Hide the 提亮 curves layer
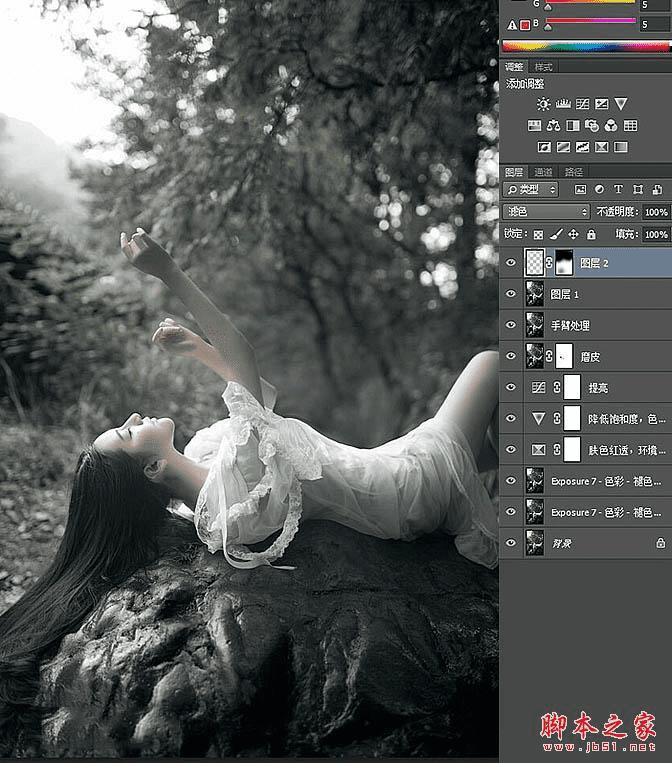 [x=511, y=387]
